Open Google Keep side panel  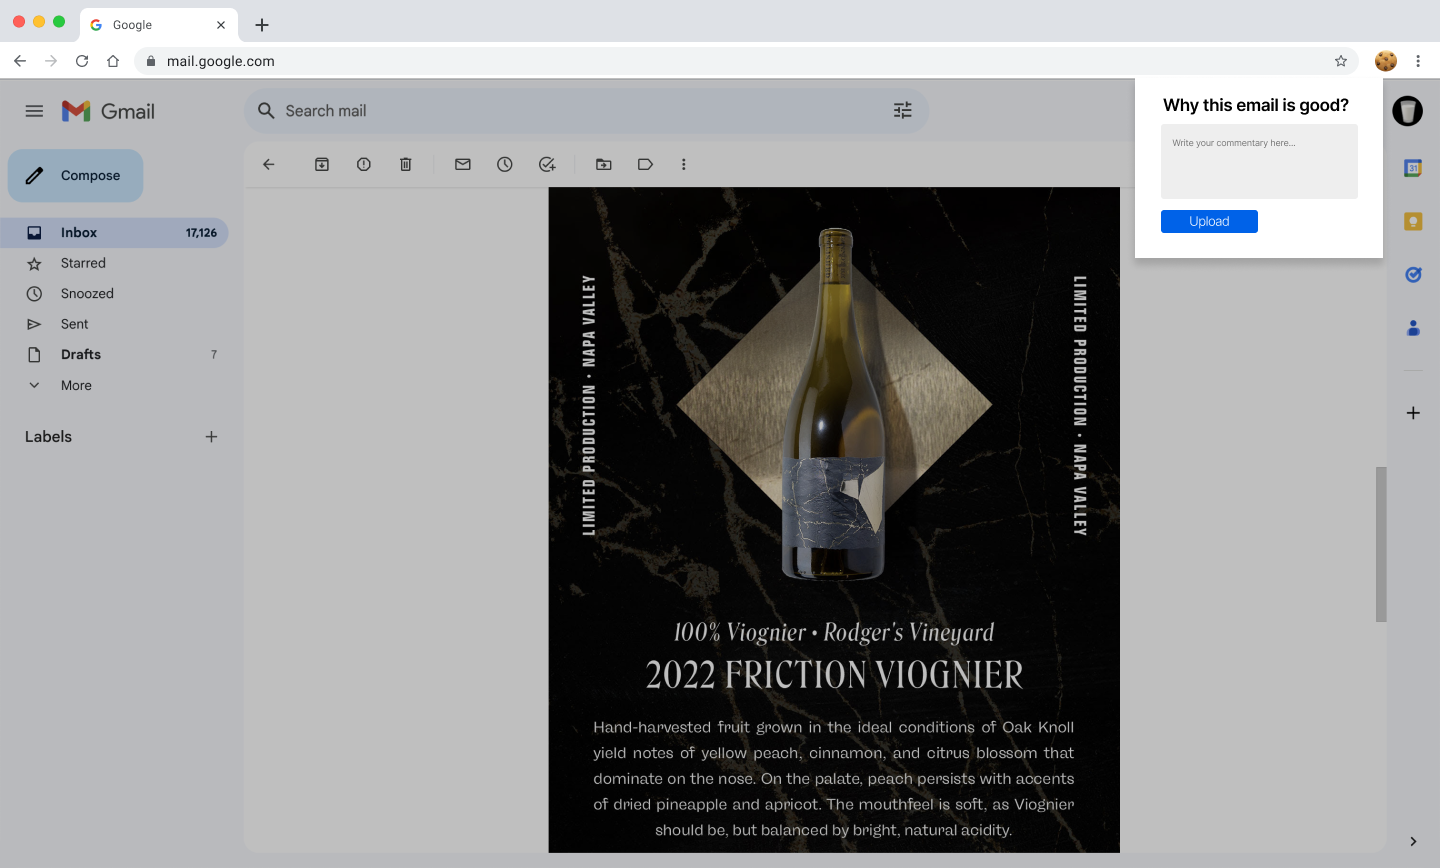click(1413, 222)
